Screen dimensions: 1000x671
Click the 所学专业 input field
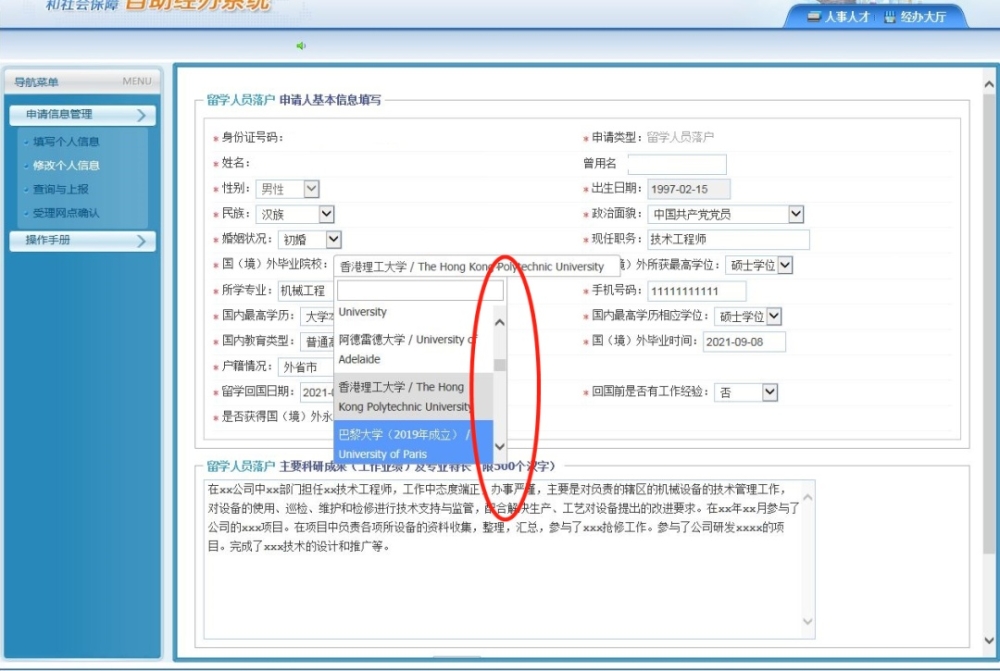click(x=305, y=291)
